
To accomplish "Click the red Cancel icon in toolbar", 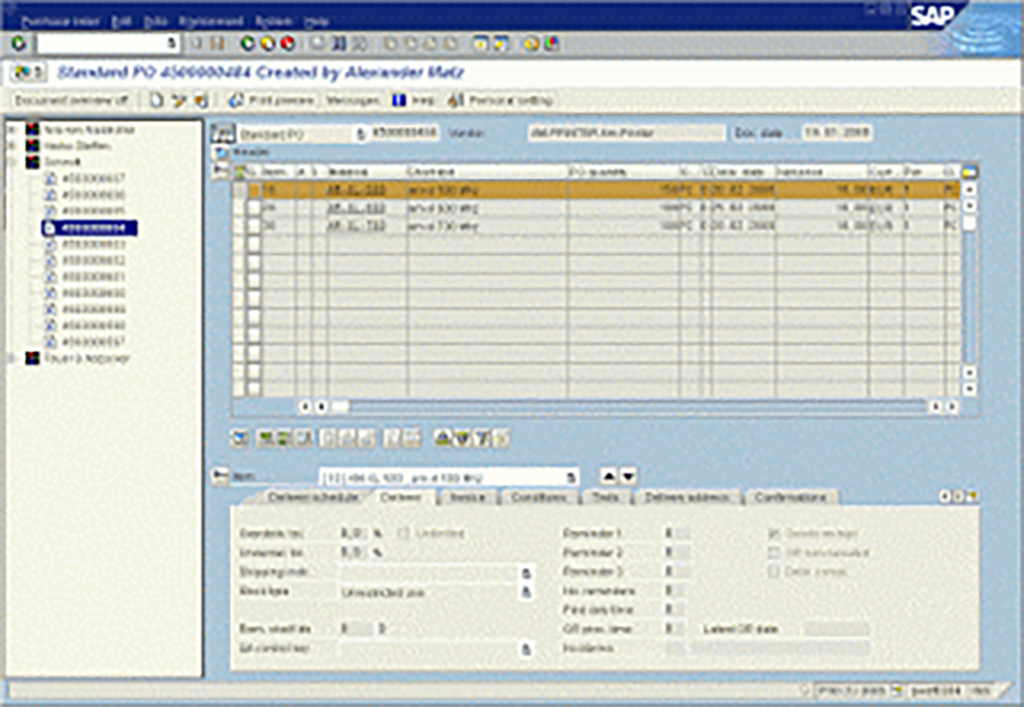I will coord(286,43).
